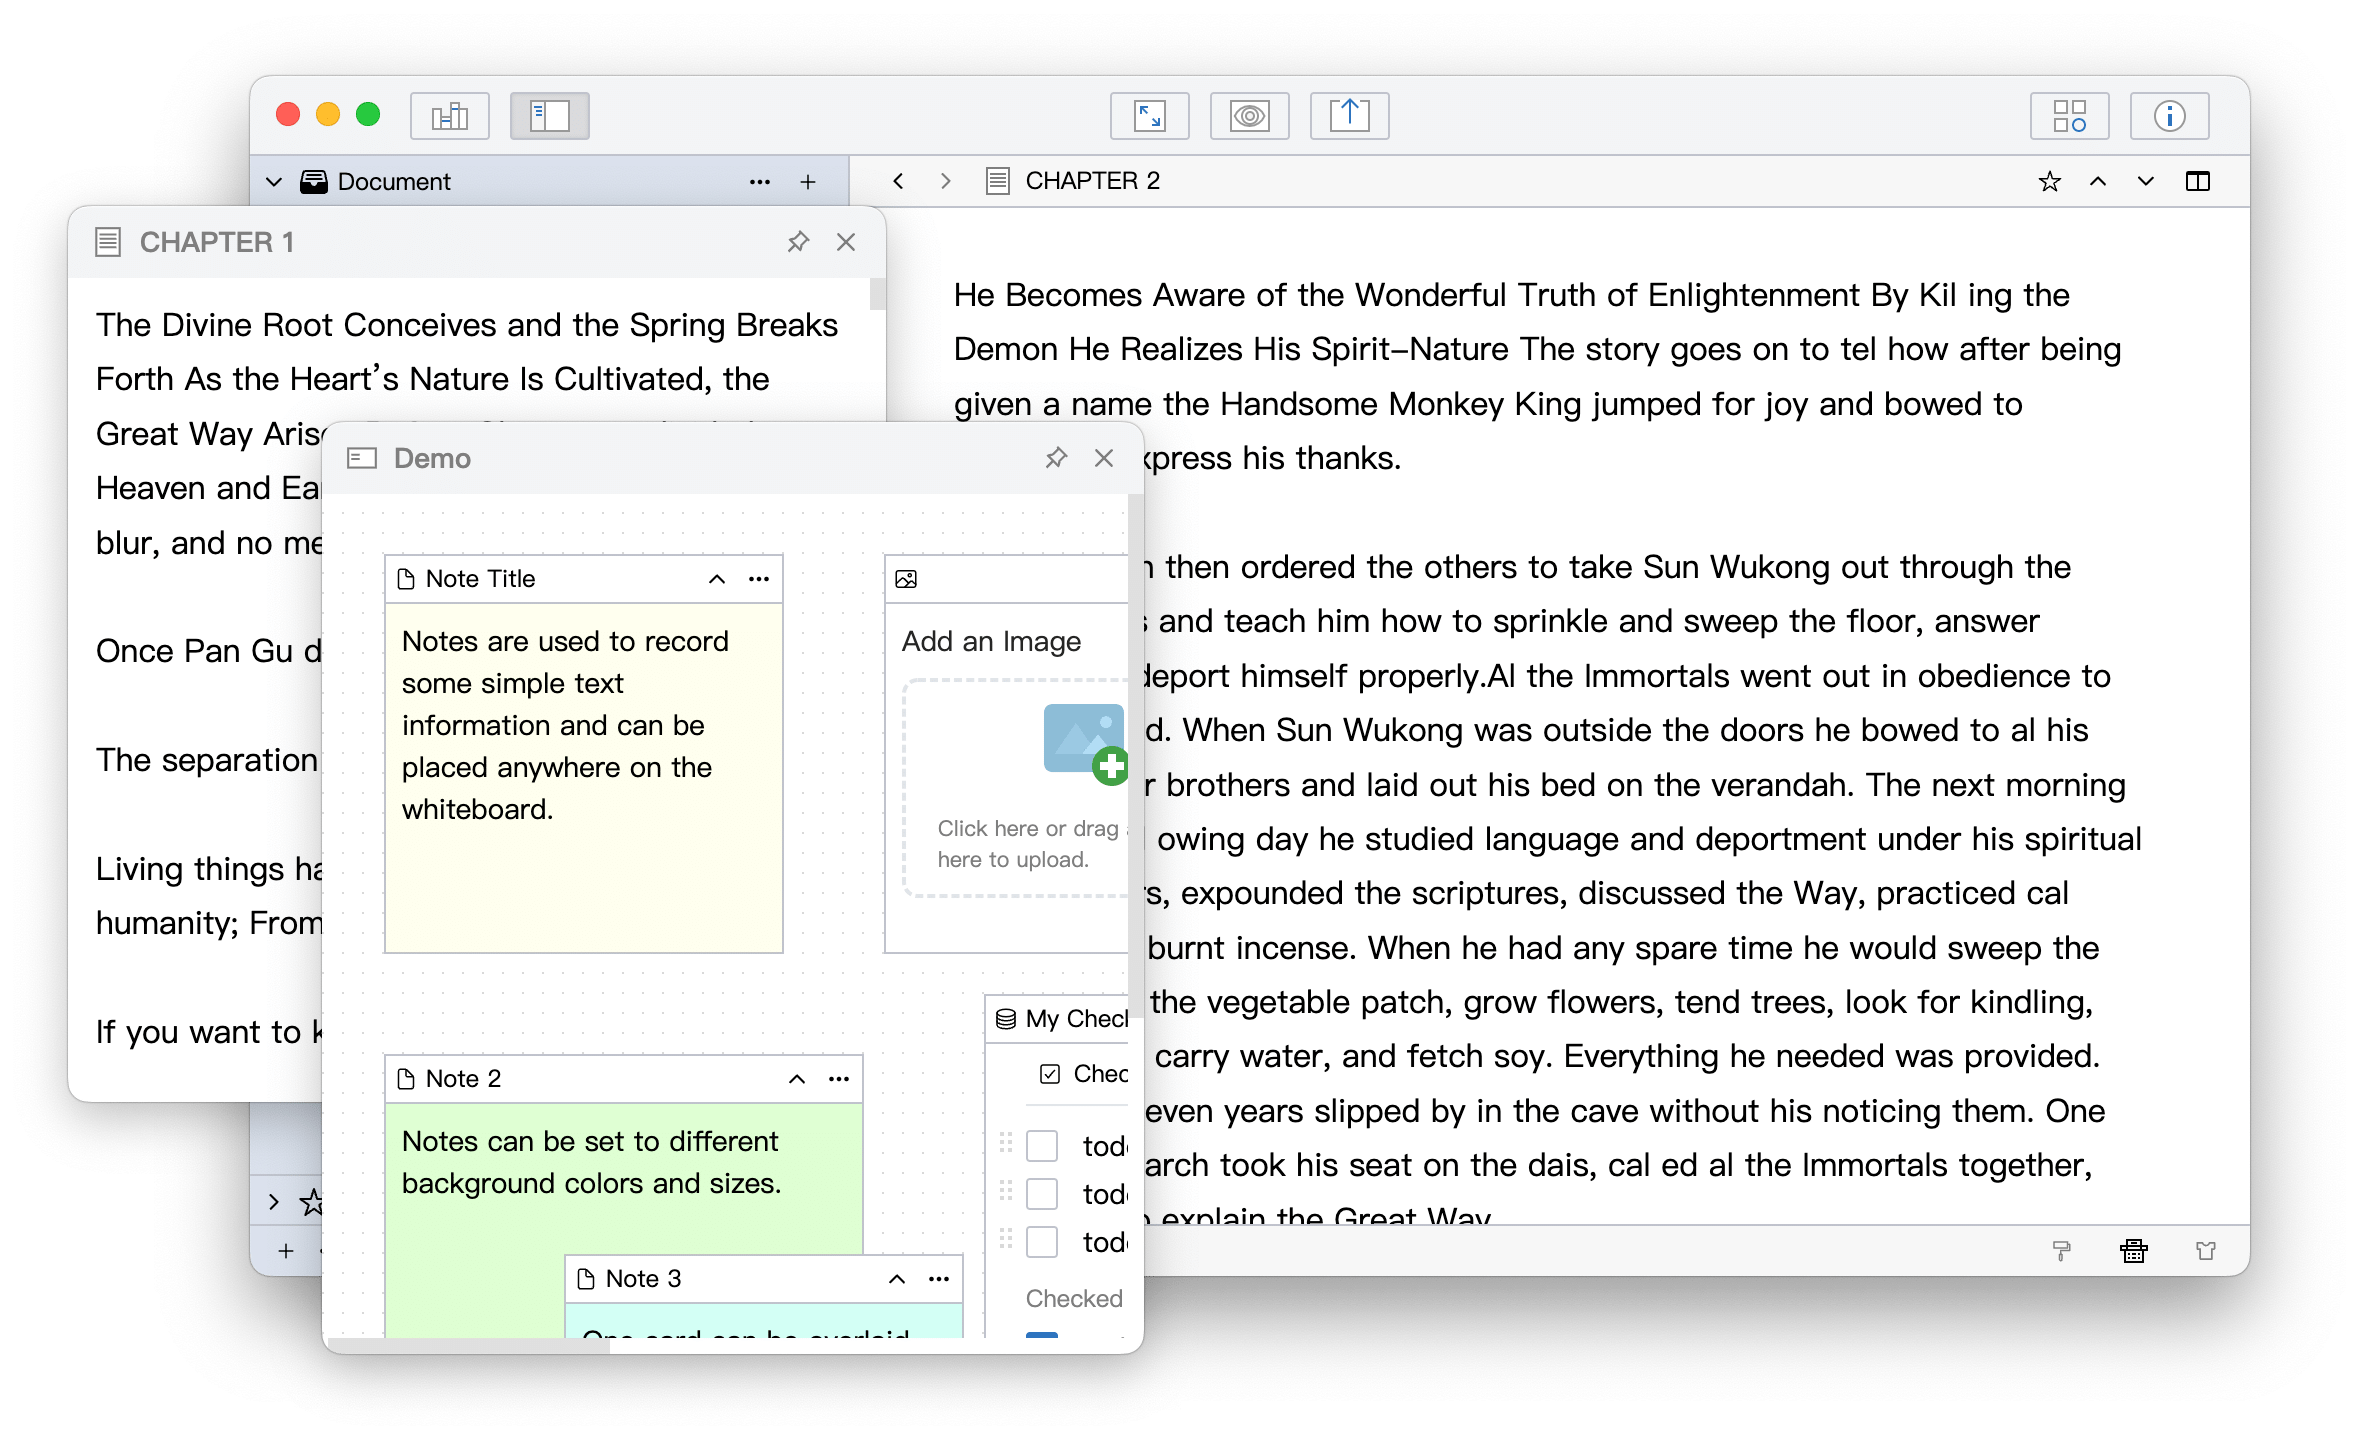This screenshot has width=2362, height=1438.
Task: Add a new item with Document plus
Action: [x=808, y=182]
